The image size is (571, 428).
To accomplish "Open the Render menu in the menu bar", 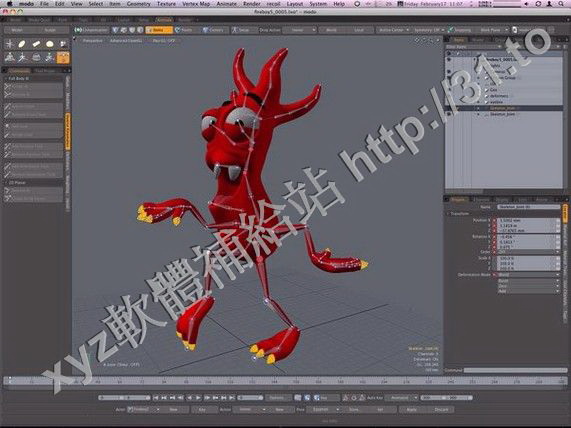I will (252, 4).
